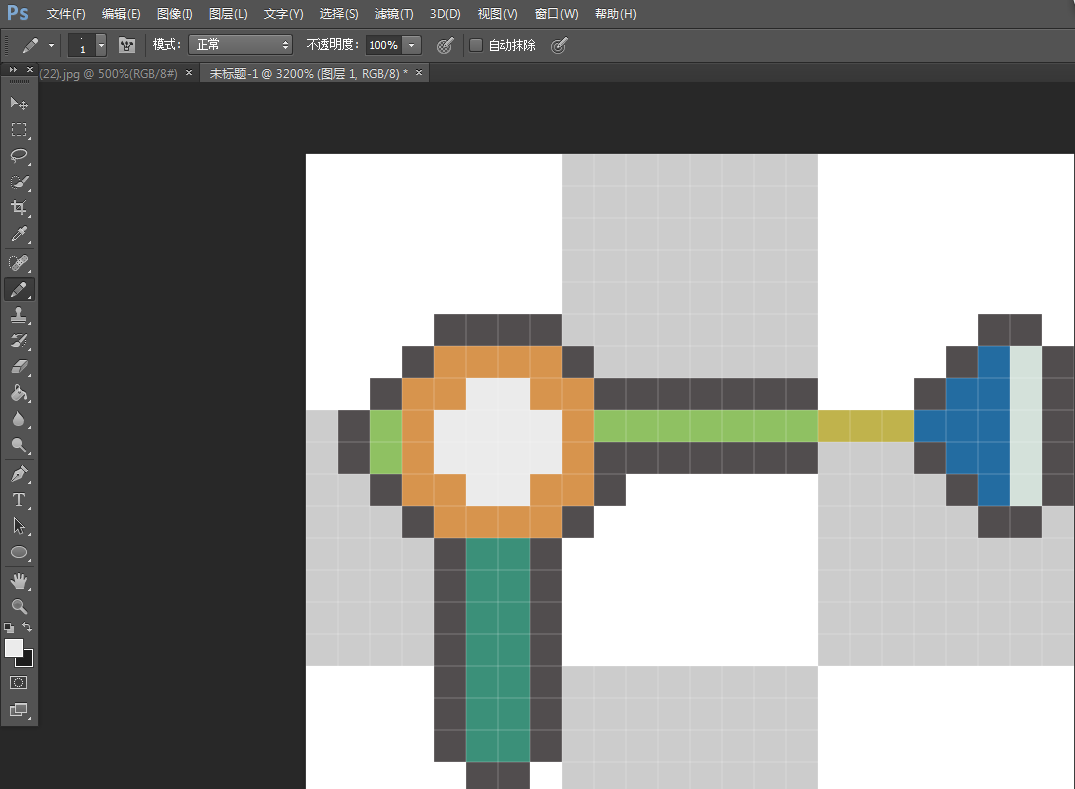Reset default foreground and background colors
Screen dimensions: 1075x789
pyautogui.click(x=9, y=627)
